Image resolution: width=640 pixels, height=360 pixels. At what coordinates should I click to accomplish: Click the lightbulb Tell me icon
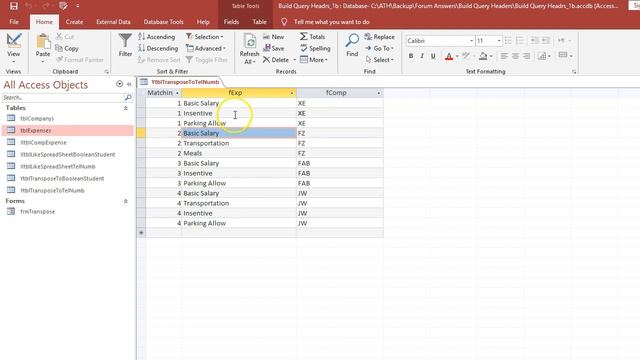point(284,22)
